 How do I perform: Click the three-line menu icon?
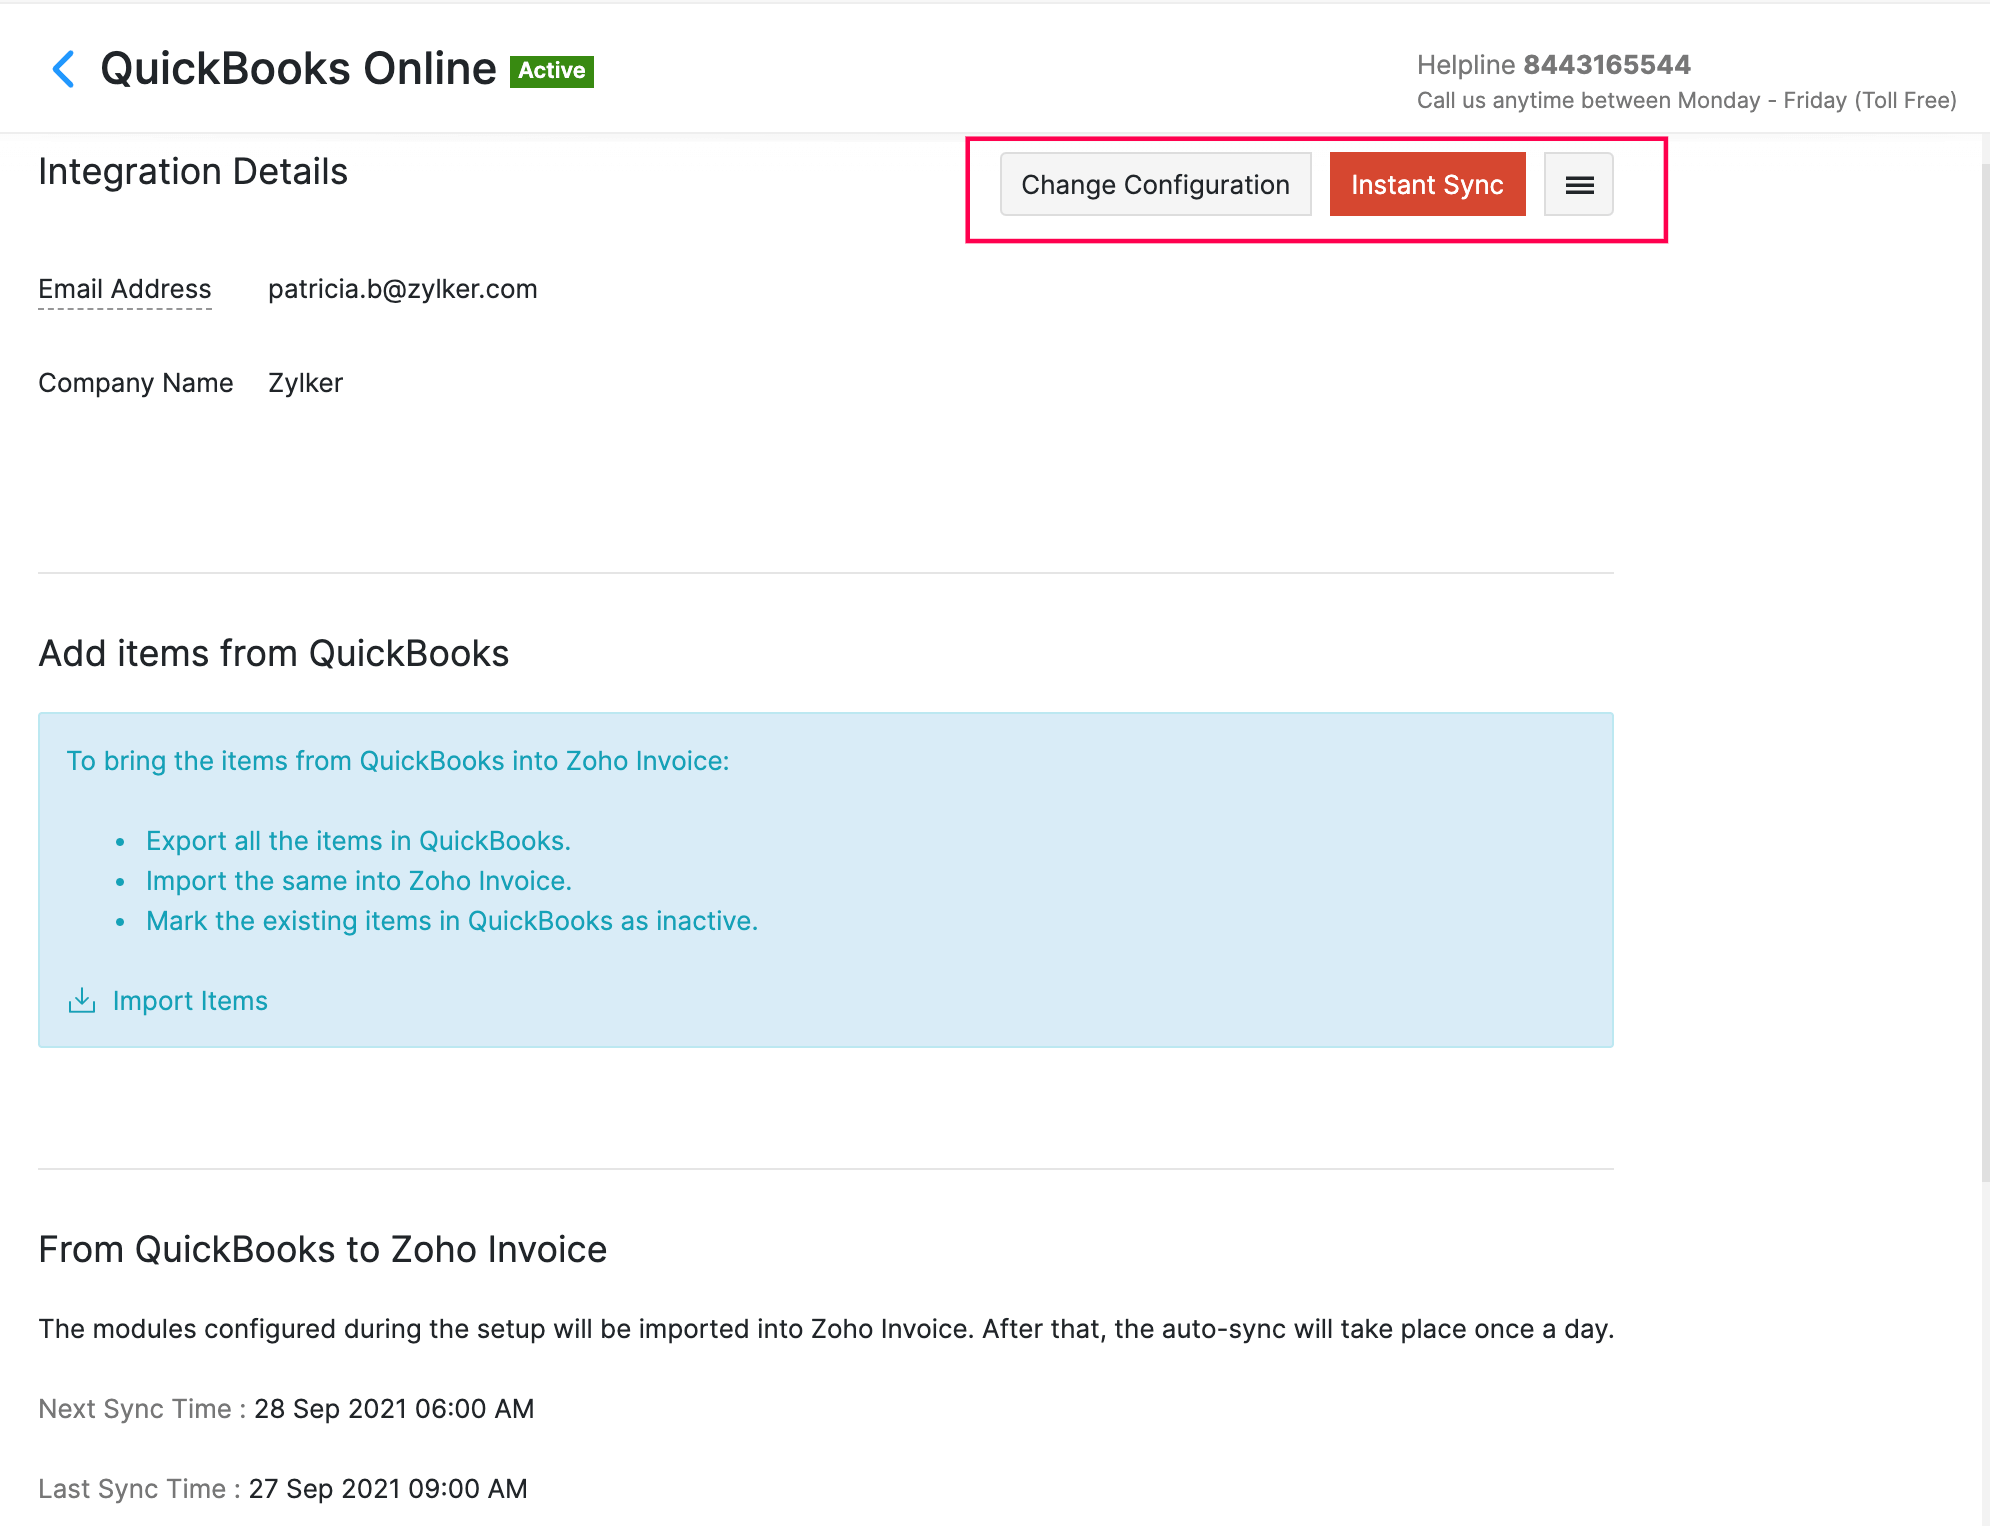tap(1577, 184)
